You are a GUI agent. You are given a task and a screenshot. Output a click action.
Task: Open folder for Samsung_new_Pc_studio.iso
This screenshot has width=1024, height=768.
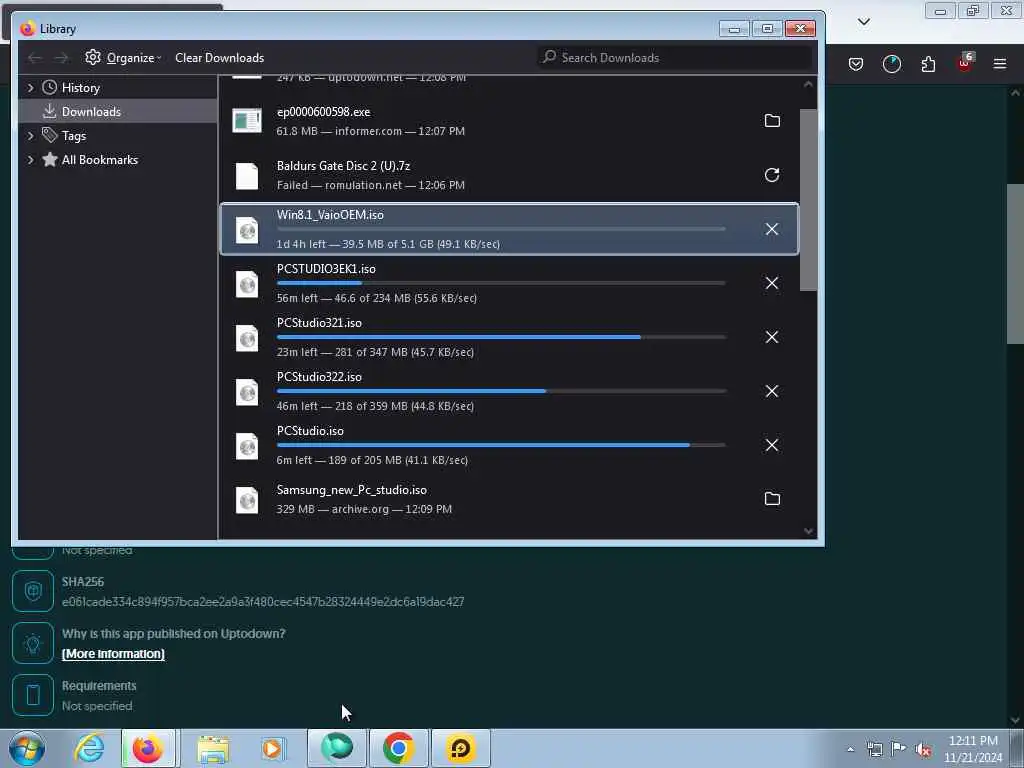[x=772, y=499]
